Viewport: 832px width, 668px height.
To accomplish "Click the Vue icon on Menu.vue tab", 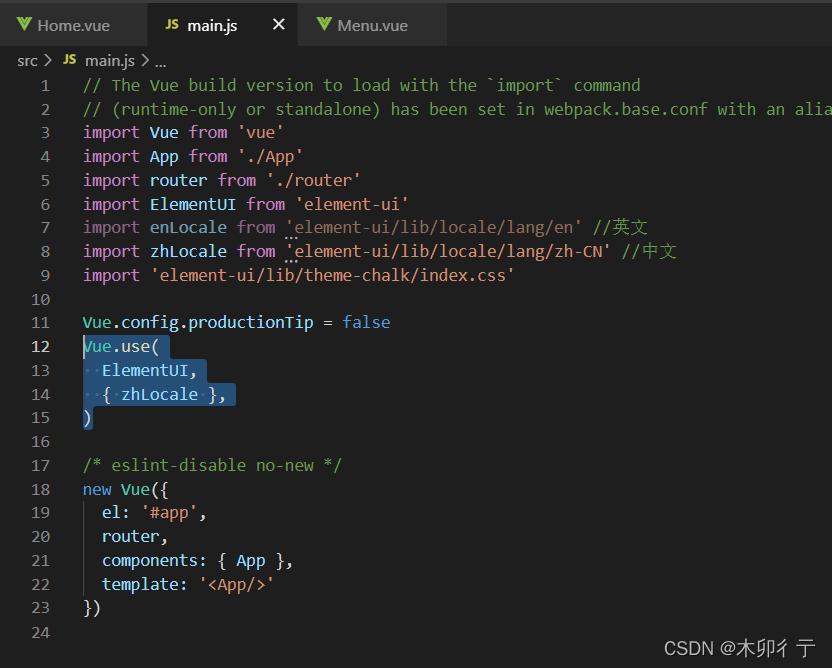I will coord(324,24).
